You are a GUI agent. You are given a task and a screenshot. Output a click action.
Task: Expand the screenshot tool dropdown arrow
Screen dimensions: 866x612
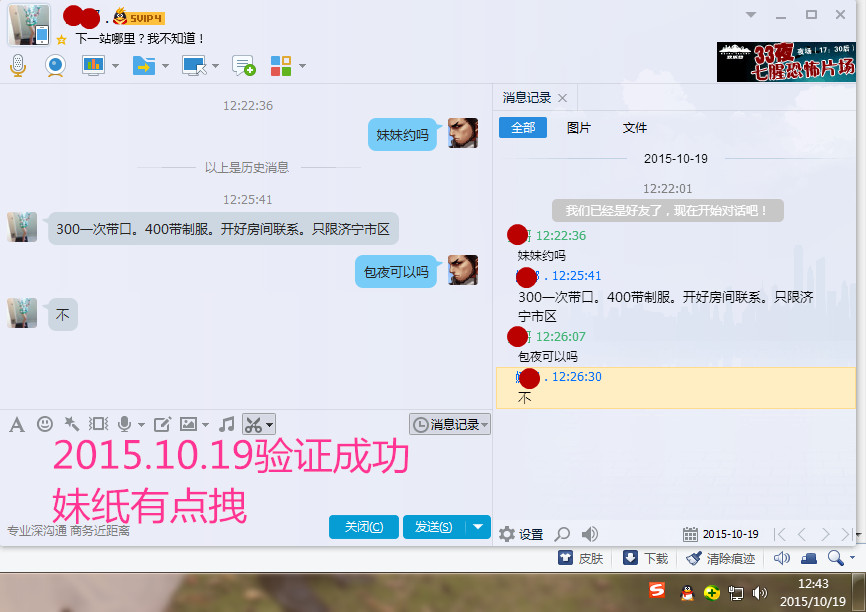tap(270, 424)
